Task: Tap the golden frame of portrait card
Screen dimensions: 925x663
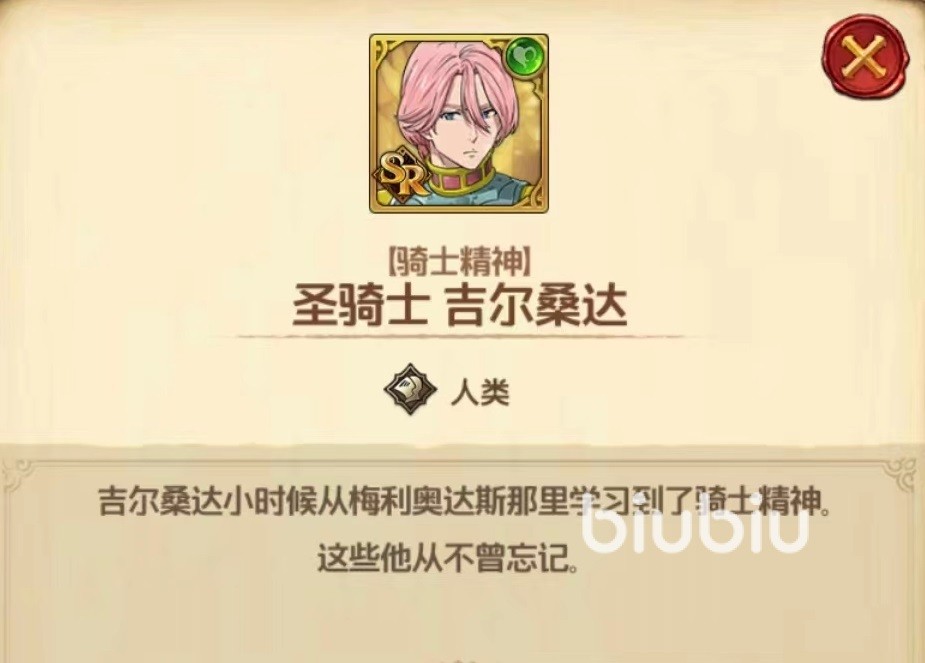Action: [x=459, y=123]
